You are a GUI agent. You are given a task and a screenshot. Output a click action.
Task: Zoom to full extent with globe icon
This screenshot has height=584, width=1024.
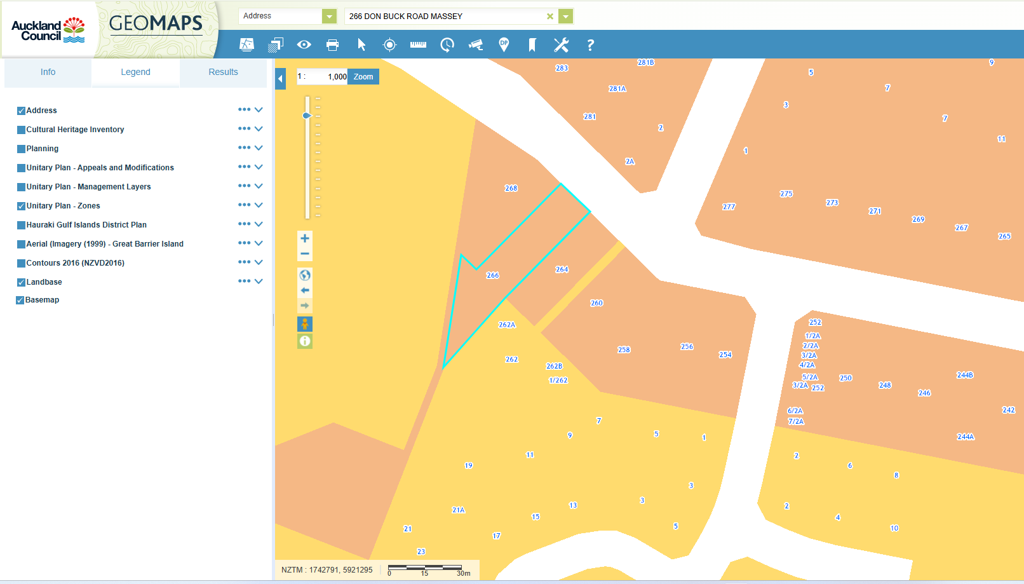point(305,275)
